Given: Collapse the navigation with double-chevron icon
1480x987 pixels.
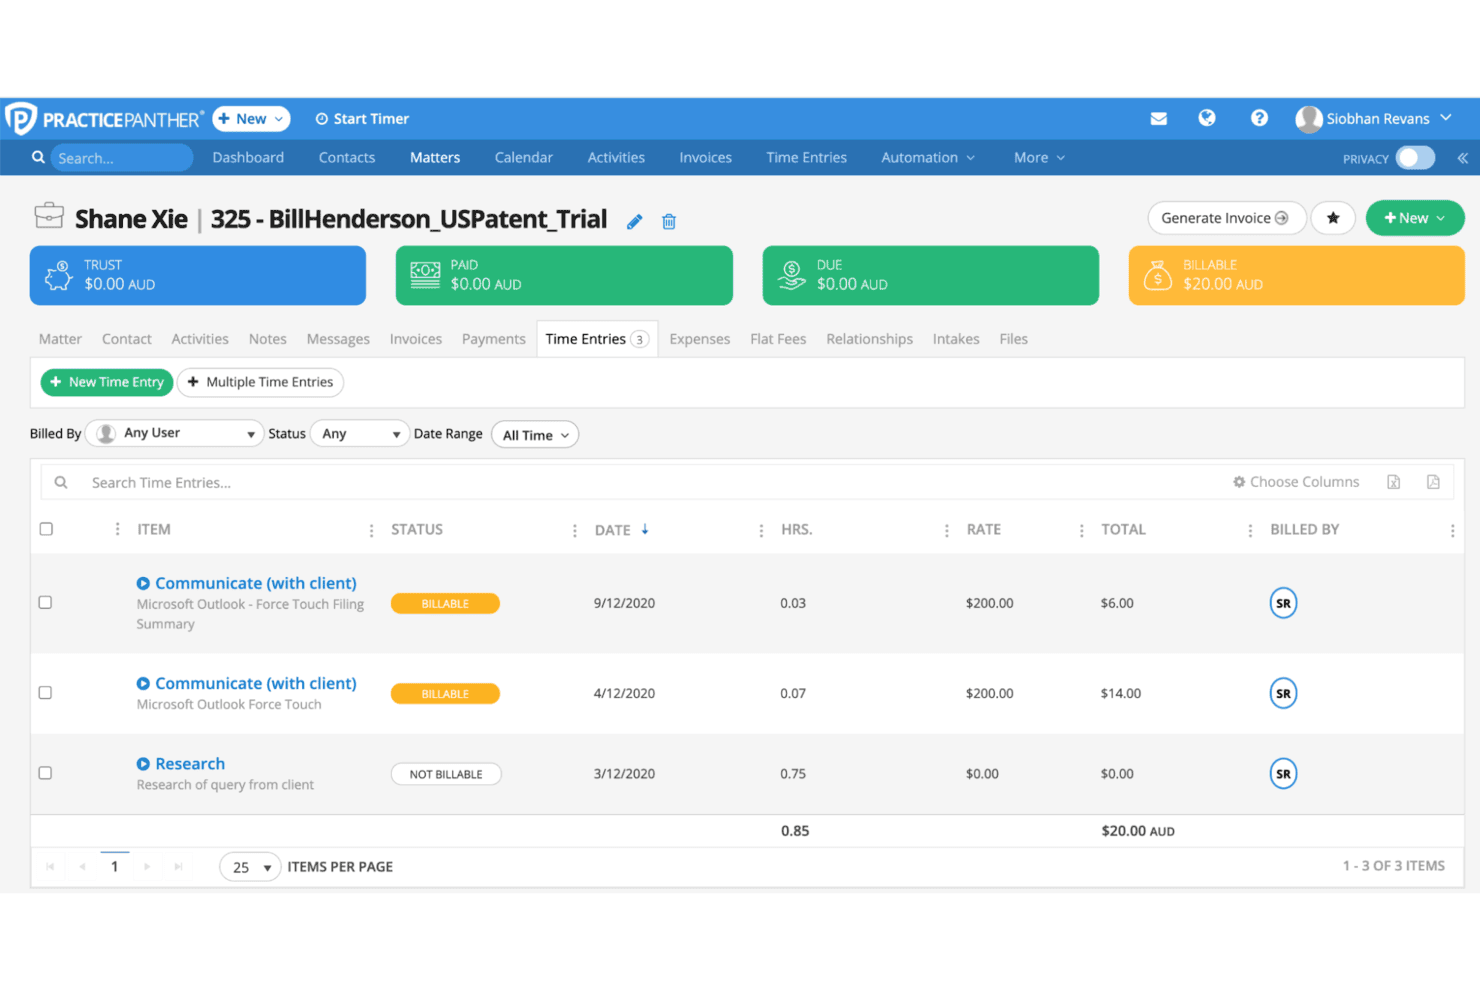Looking at the screenshot, I should coord(1462,158).
